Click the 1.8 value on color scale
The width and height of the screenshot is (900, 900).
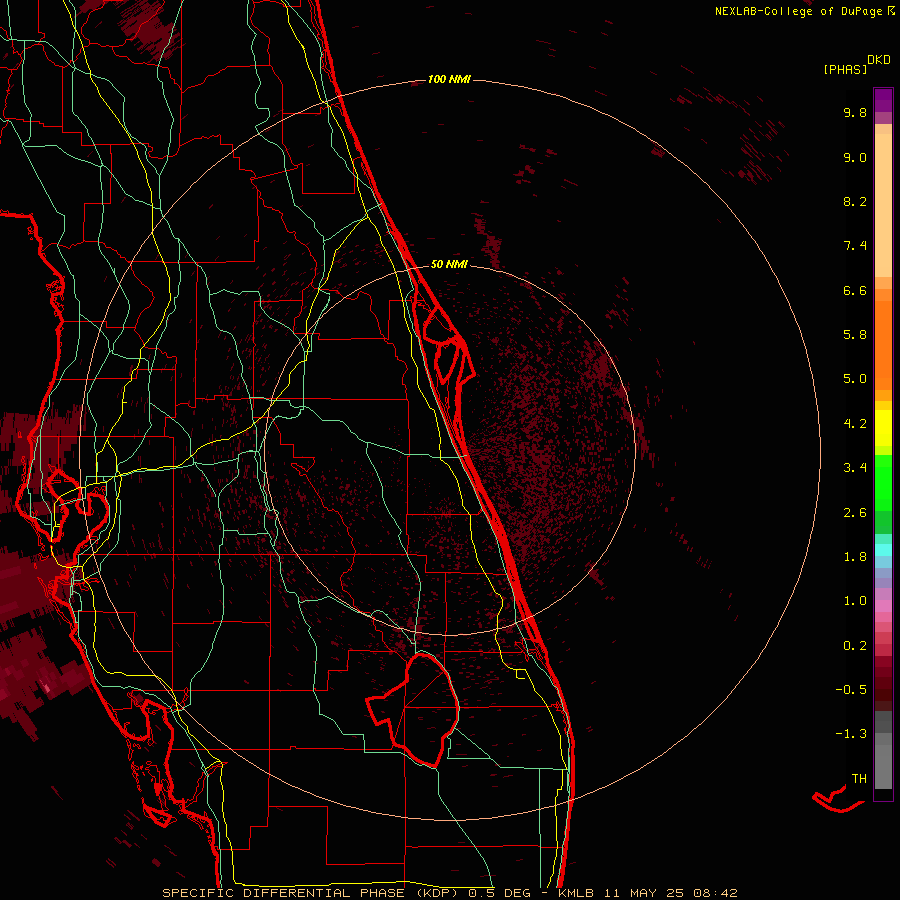[855, 557]
